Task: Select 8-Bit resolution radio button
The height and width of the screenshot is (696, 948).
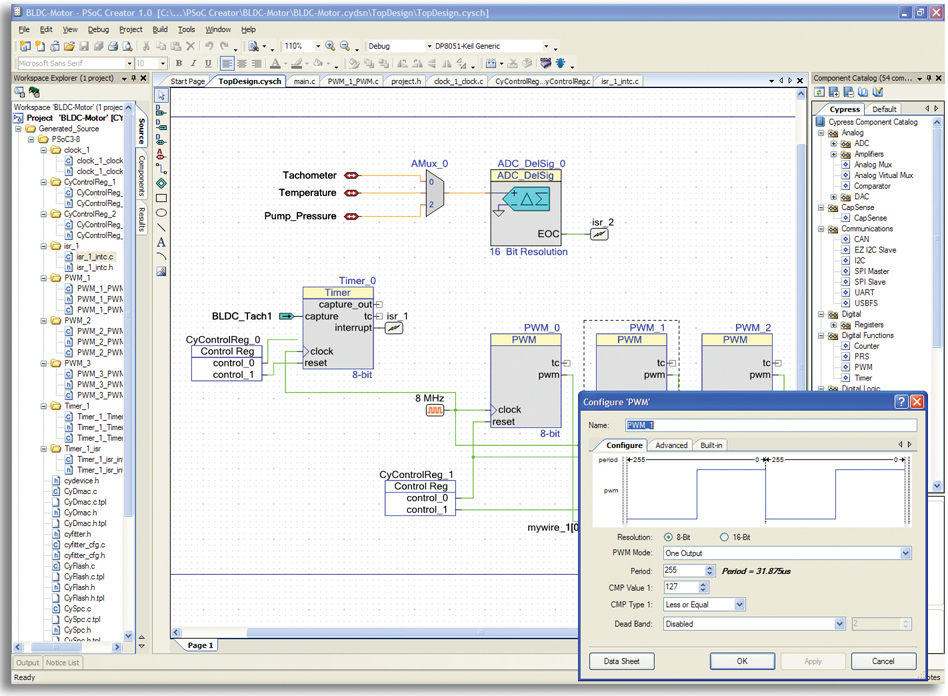Action: click(x=668, y=537)
